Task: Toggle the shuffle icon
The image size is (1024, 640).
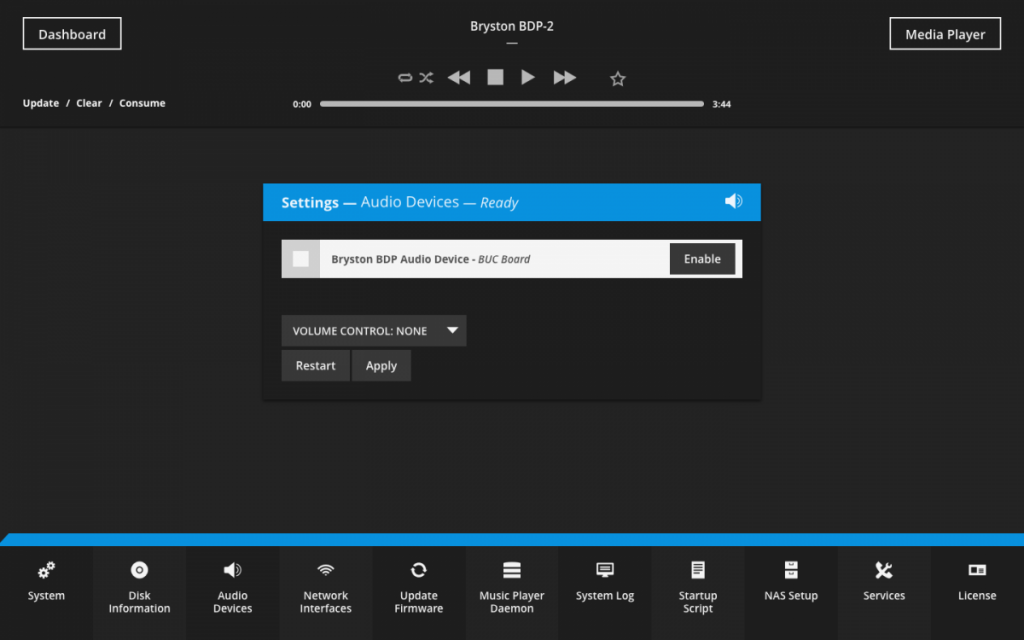Action: pos(426,78)
